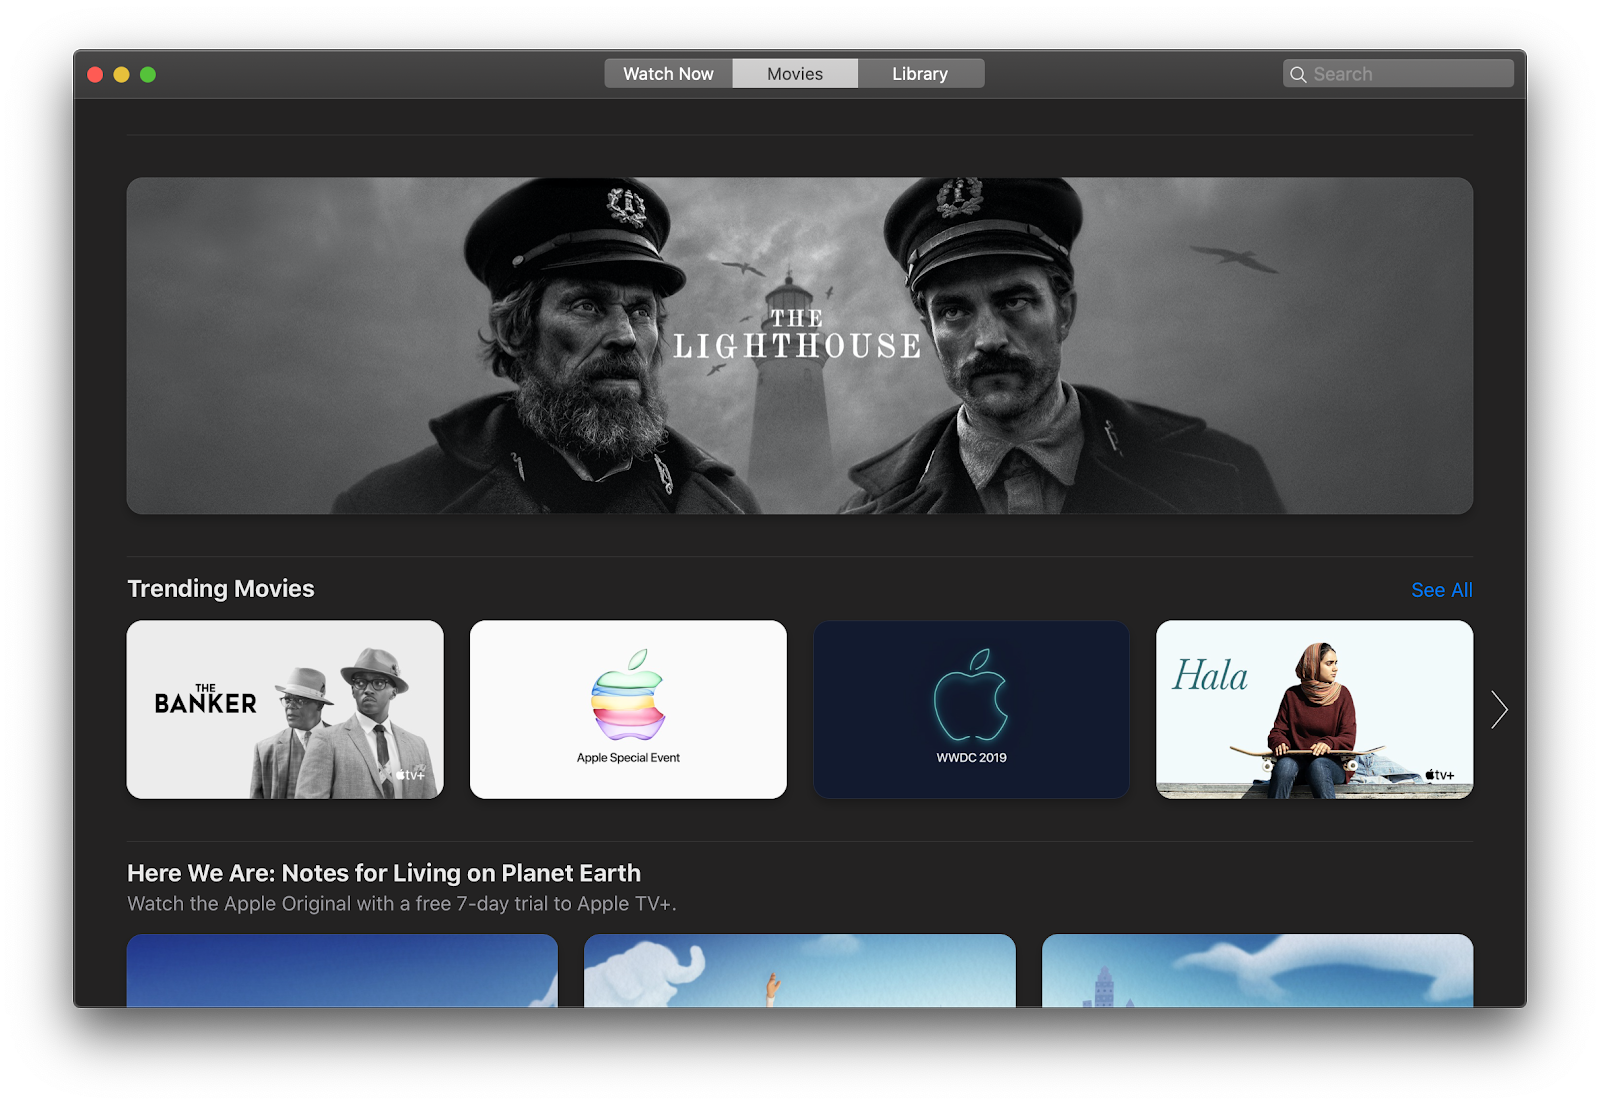
Task: Close the window with the red button
Action: (x=95, y=75)
